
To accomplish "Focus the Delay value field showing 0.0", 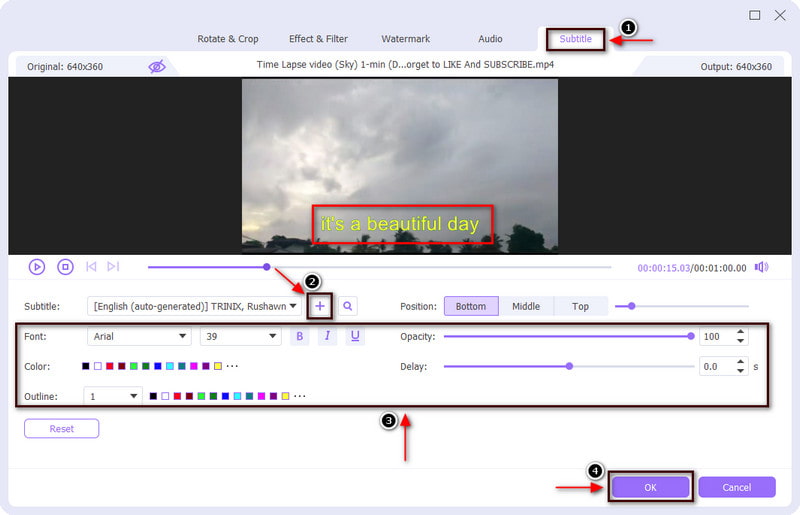I will click(x=717, y=366).
